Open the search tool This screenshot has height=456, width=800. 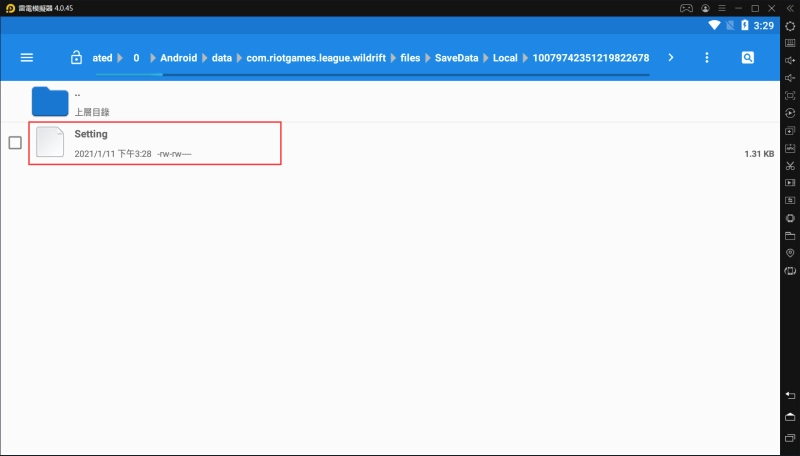(747, 58)
